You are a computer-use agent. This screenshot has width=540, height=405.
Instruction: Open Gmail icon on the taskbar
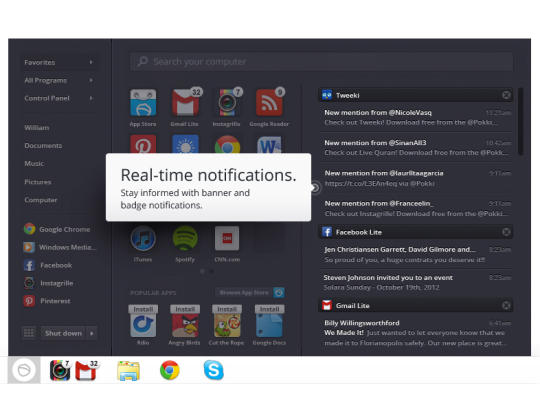coord(86,370)
